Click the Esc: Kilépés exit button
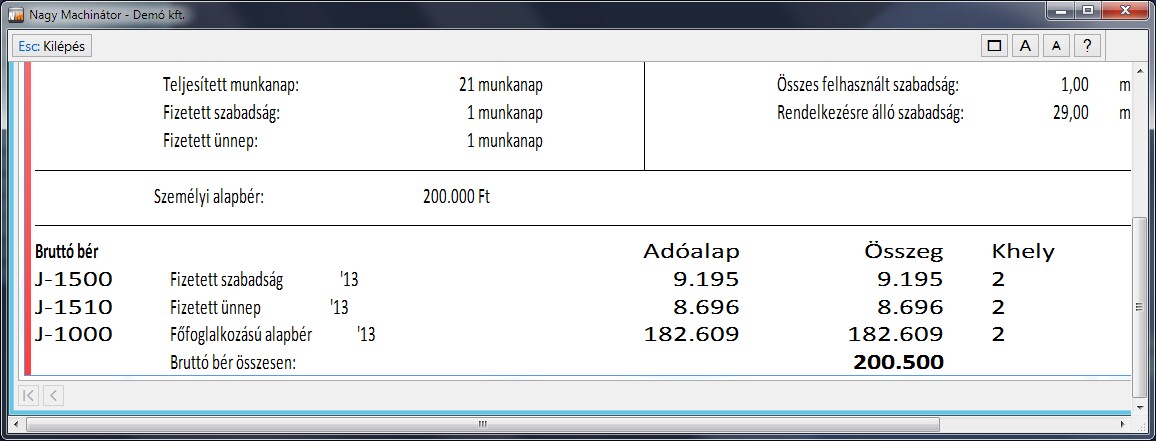This screenshot has height=441, width=1156. point(52,46)
